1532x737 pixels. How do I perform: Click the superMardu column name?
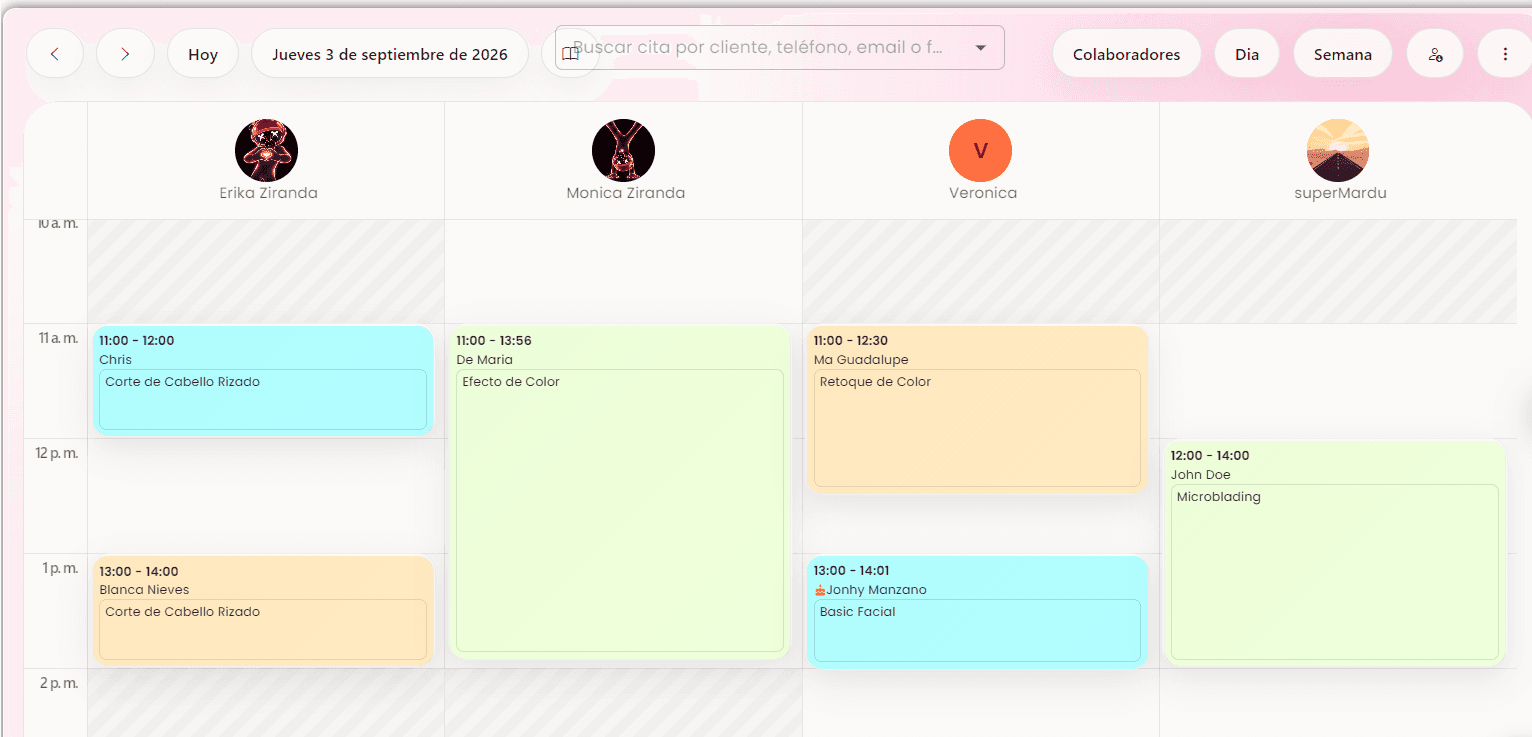tap(1340, 193)
